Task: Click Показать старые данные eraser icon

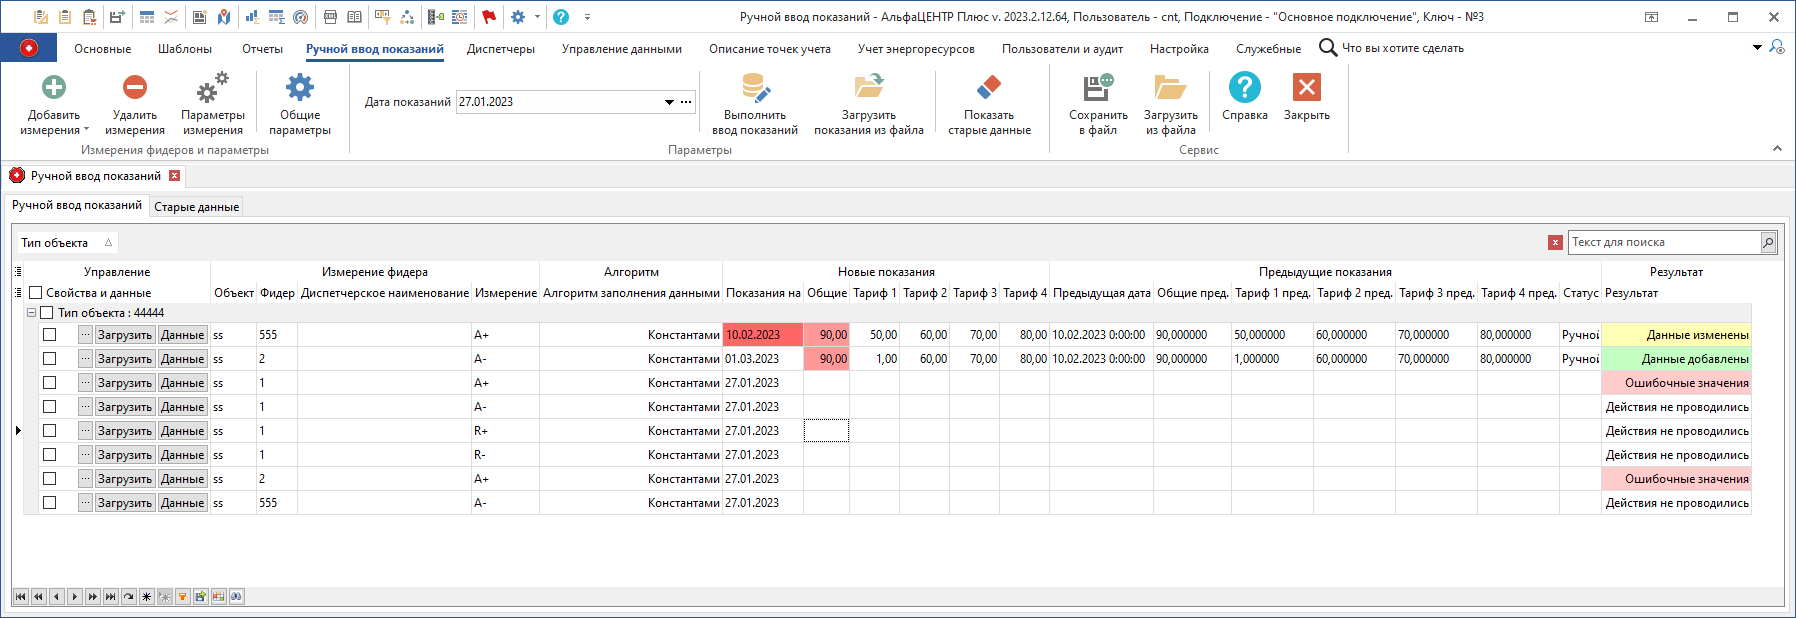Action: (x=989, y=88)
